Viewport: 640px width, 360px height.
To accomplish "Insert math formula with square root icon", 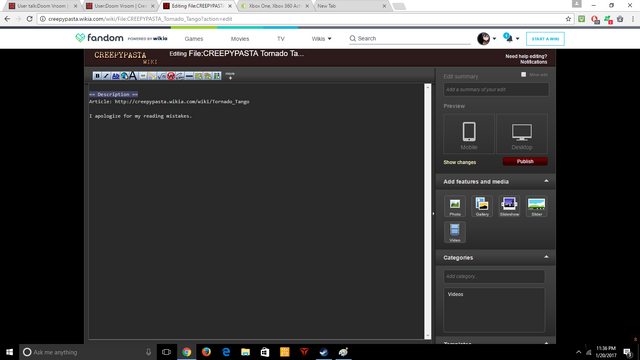I will tap(161, 76).
